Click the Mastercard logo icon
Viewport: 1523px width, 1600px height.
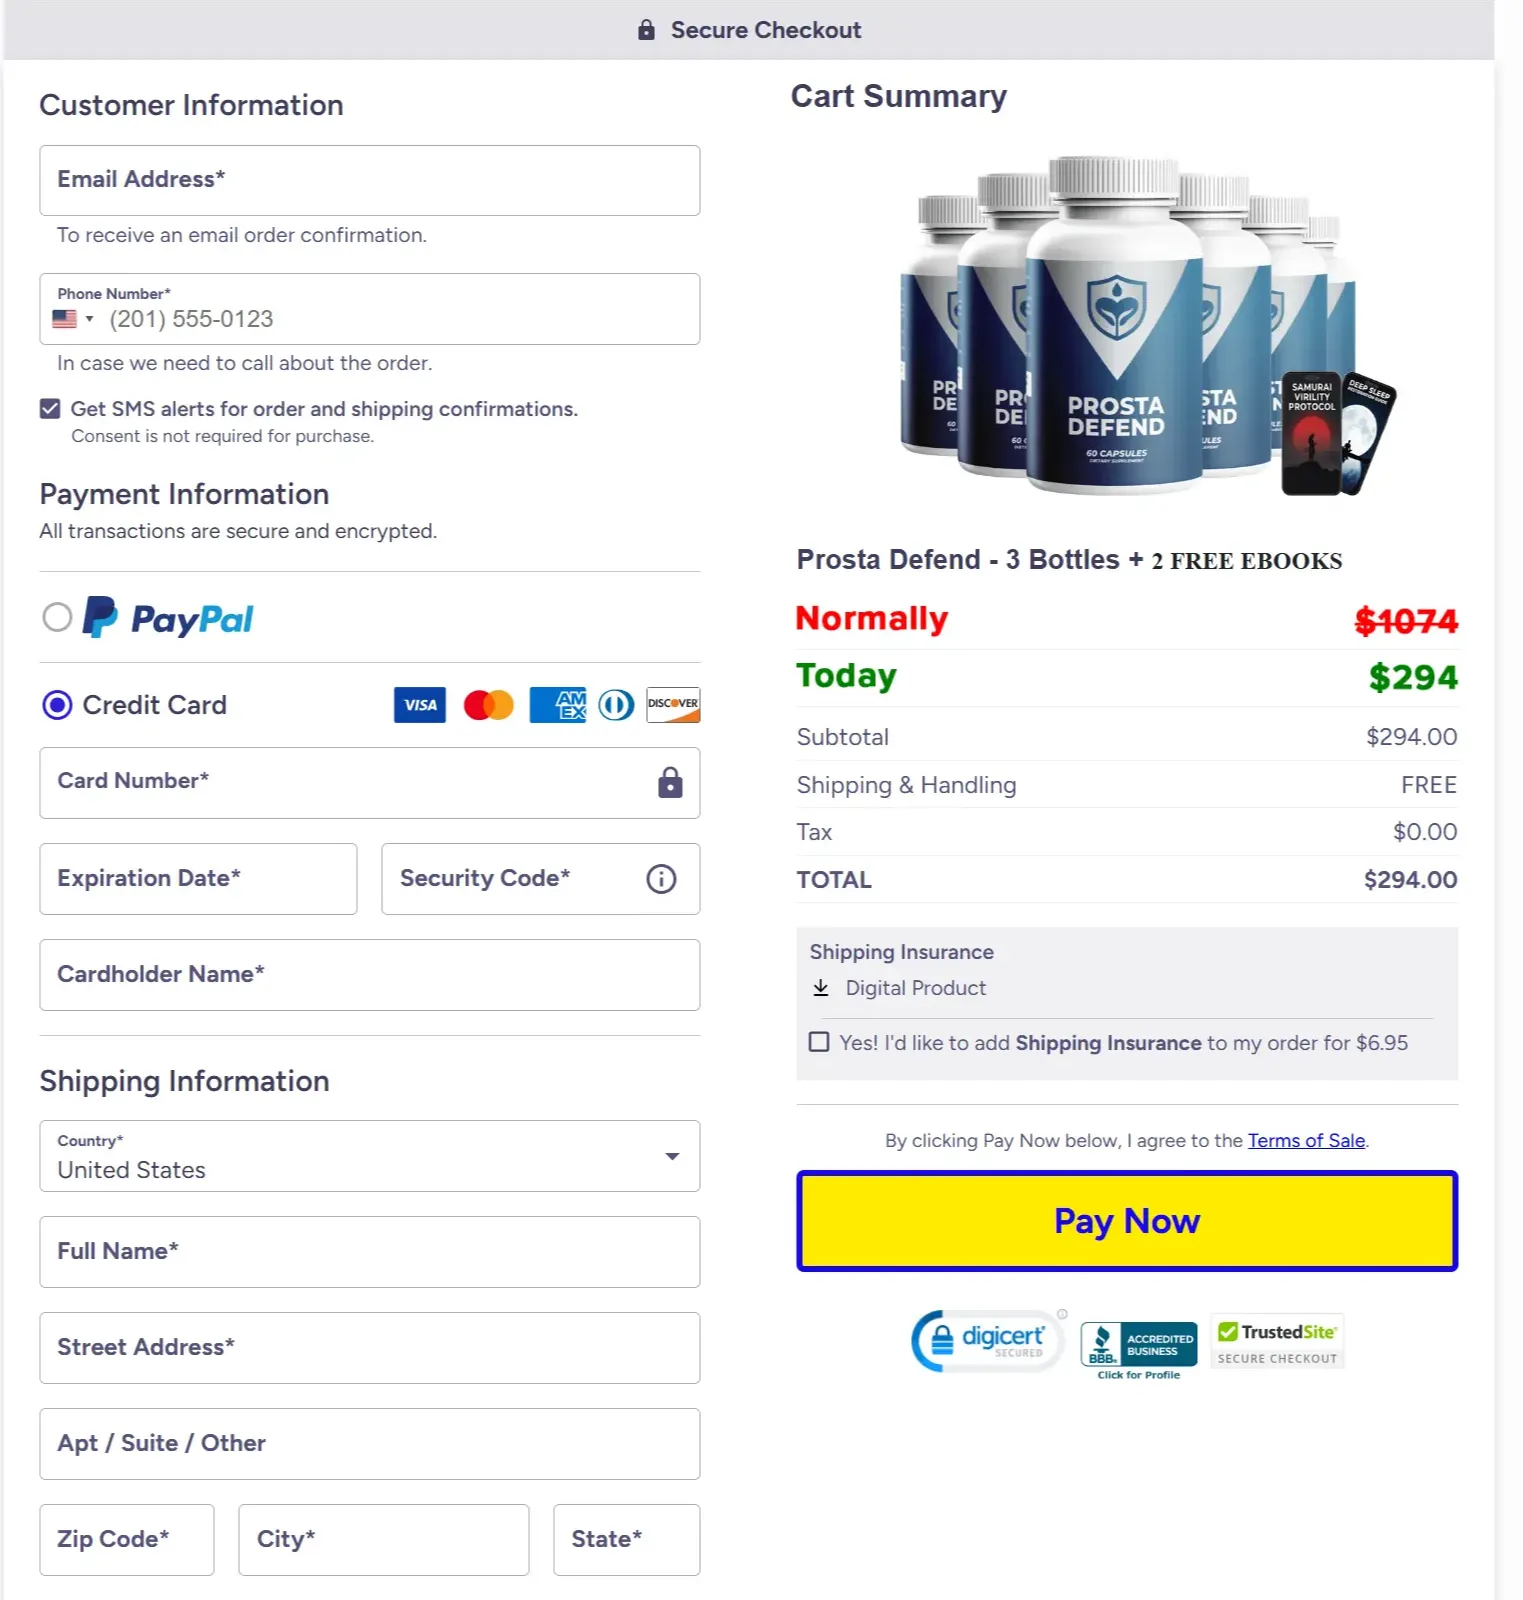tap(488, 705)
